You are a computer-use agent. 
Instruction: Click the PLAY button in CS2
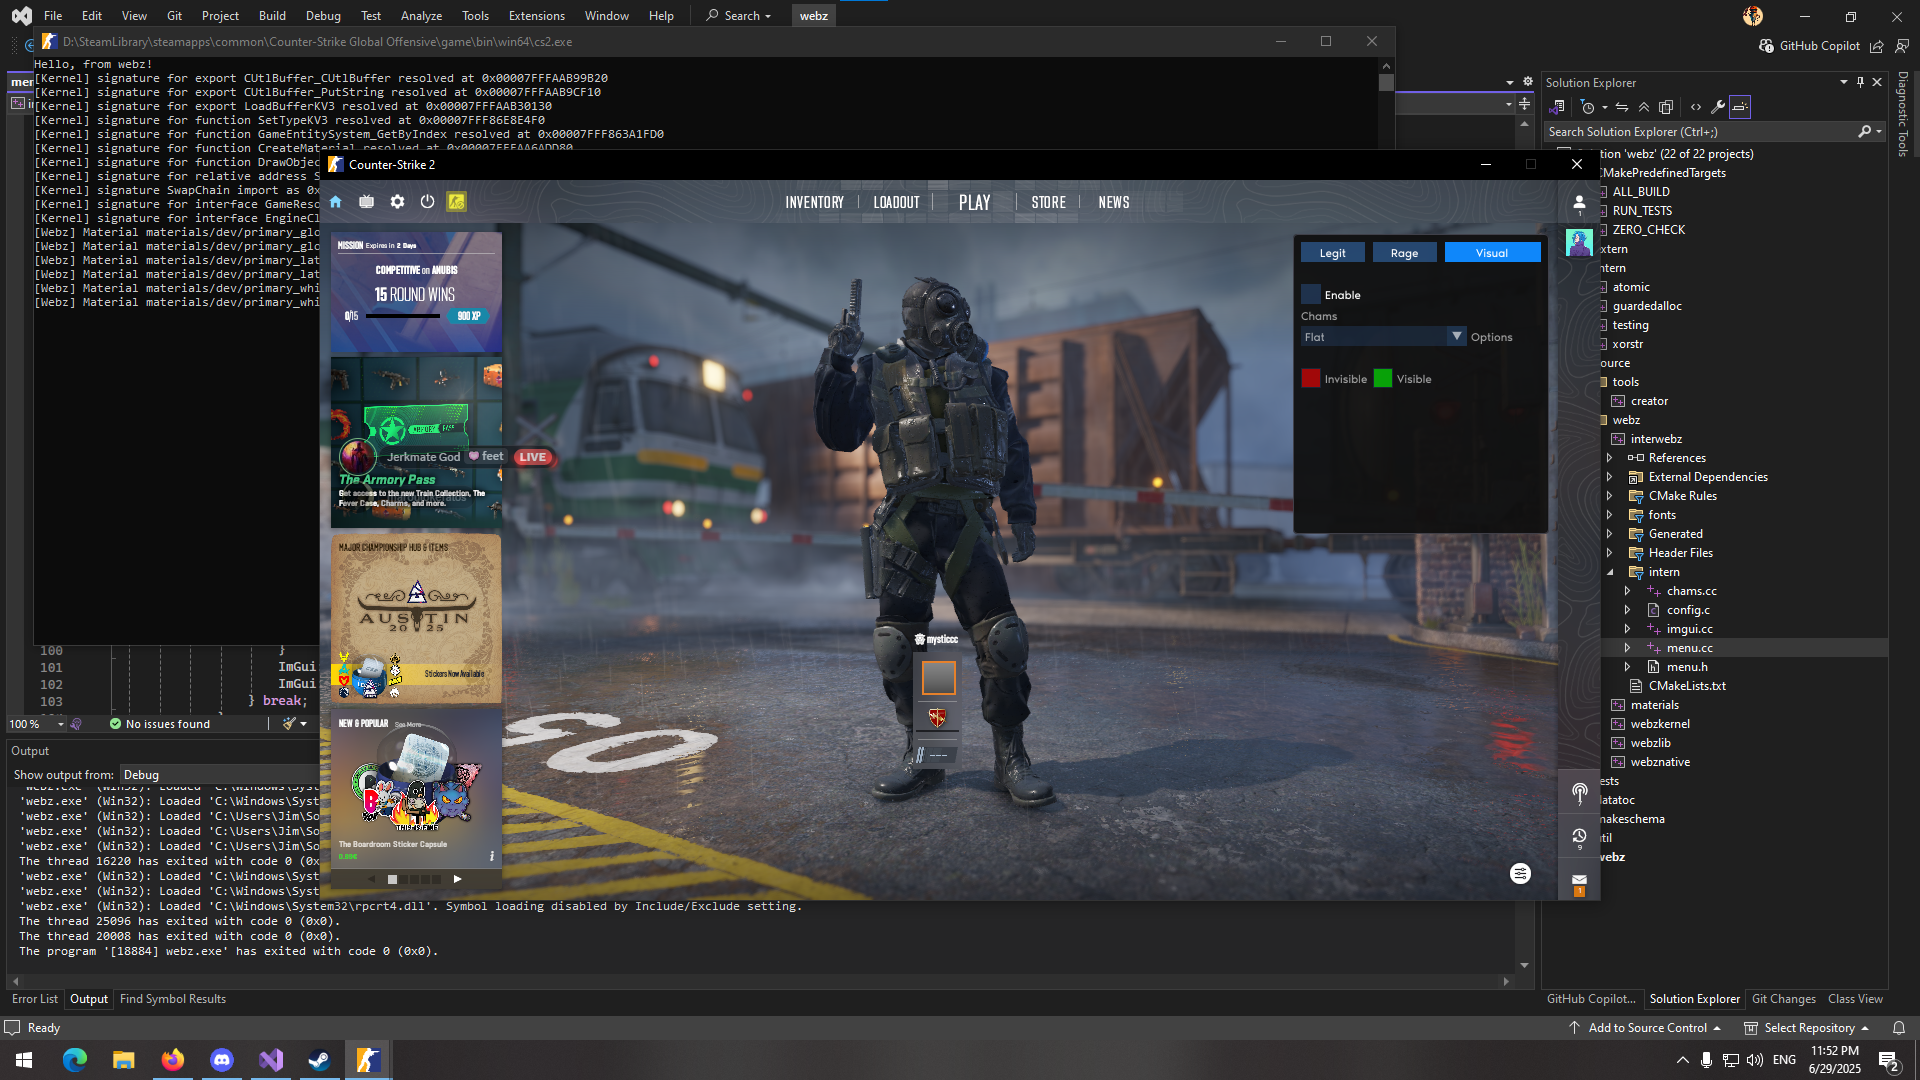[x=974, y=202]
